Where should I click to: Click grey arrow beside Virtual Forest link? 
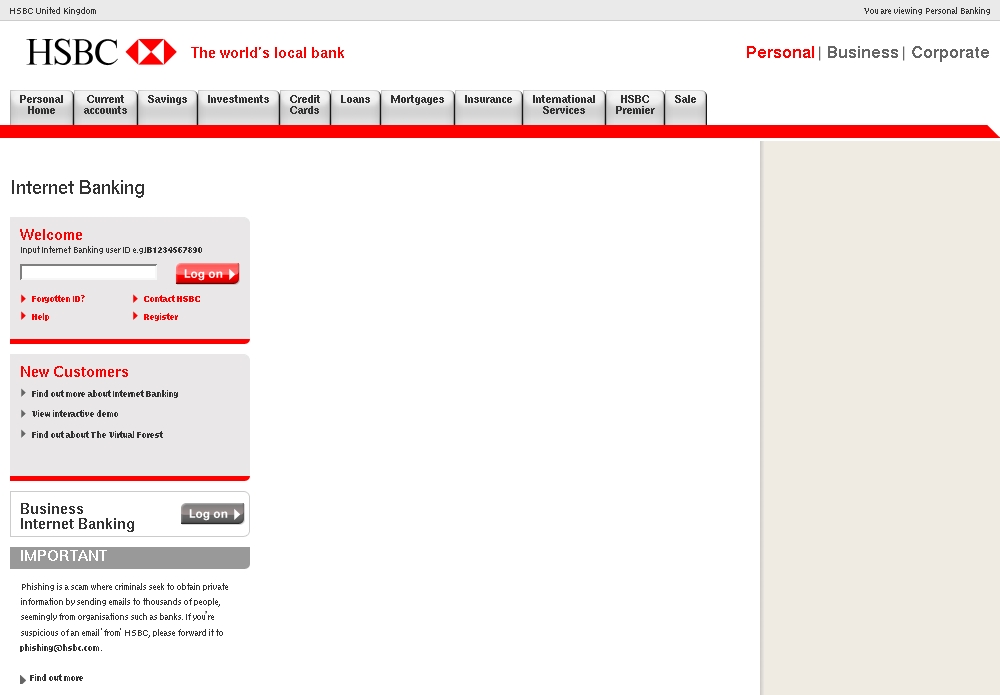(x=23, y=434)
